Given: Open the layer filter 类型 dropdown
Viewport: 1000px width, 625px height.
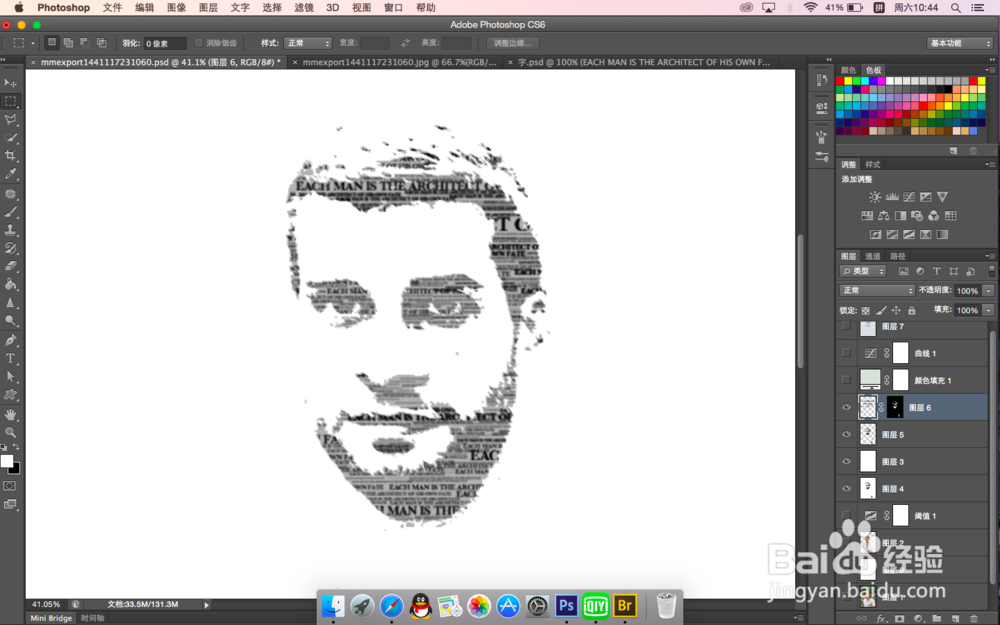Looking at the screenshot, I should [x=863, y=271].
